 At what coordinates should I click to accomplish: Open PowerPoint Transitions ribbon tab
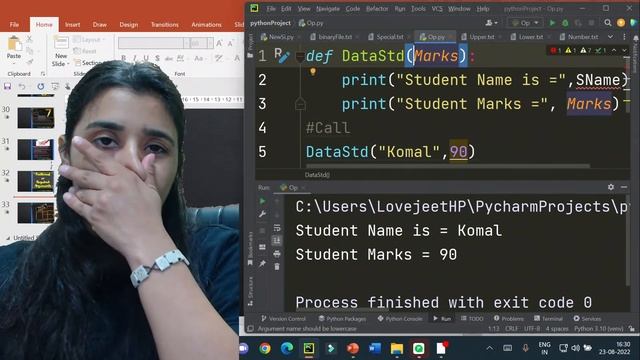164,24
